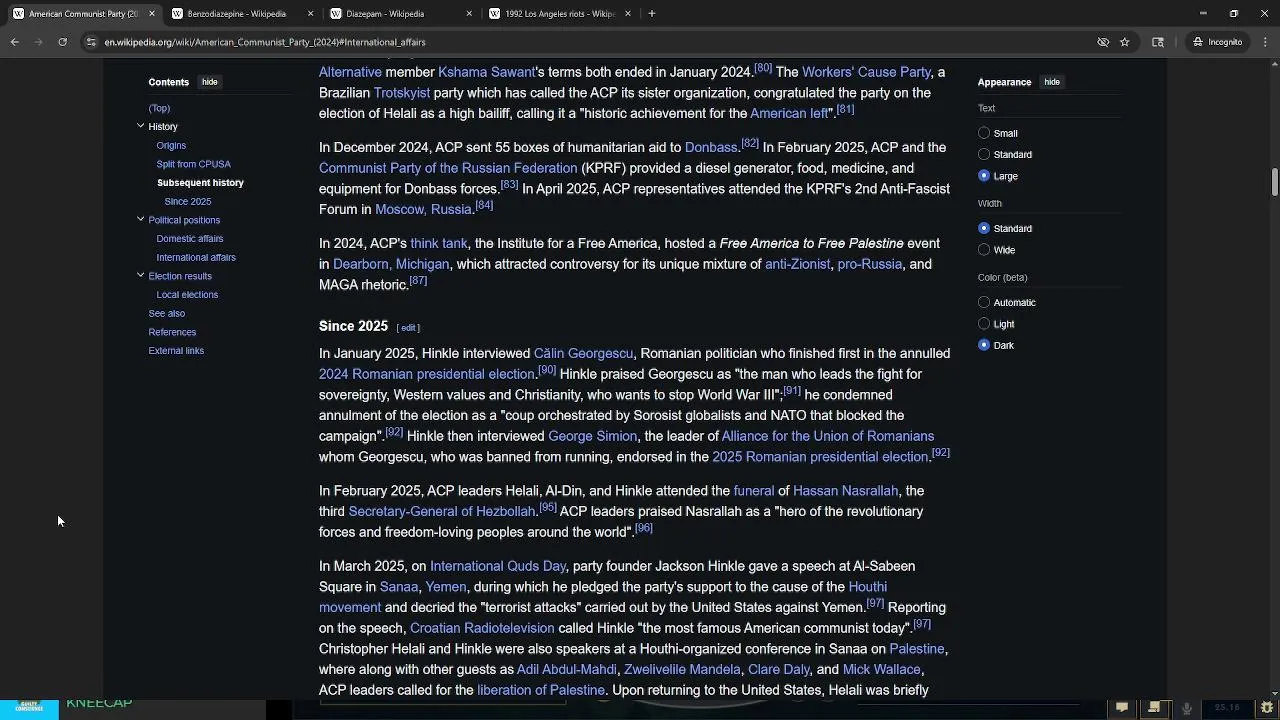Close the Diazepam tab

click(470, 14)
